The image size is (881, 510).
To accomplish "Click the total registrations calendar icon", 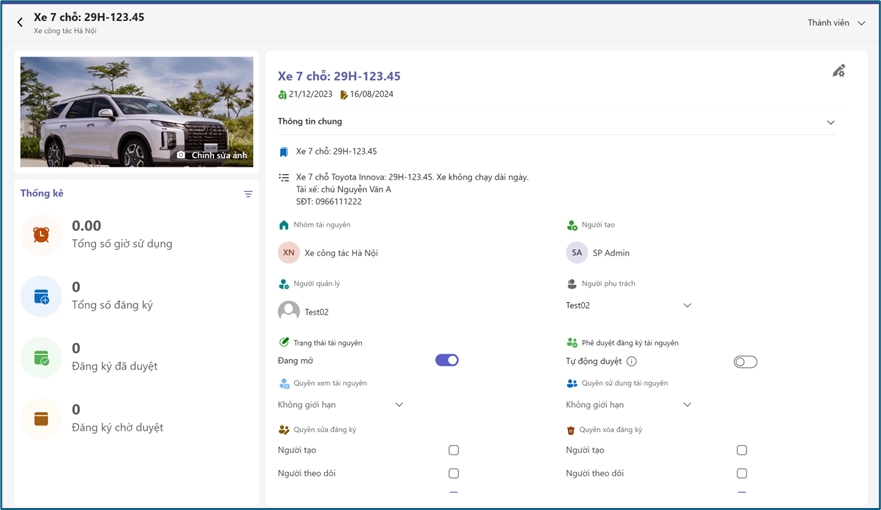I will tap(41, 297).
